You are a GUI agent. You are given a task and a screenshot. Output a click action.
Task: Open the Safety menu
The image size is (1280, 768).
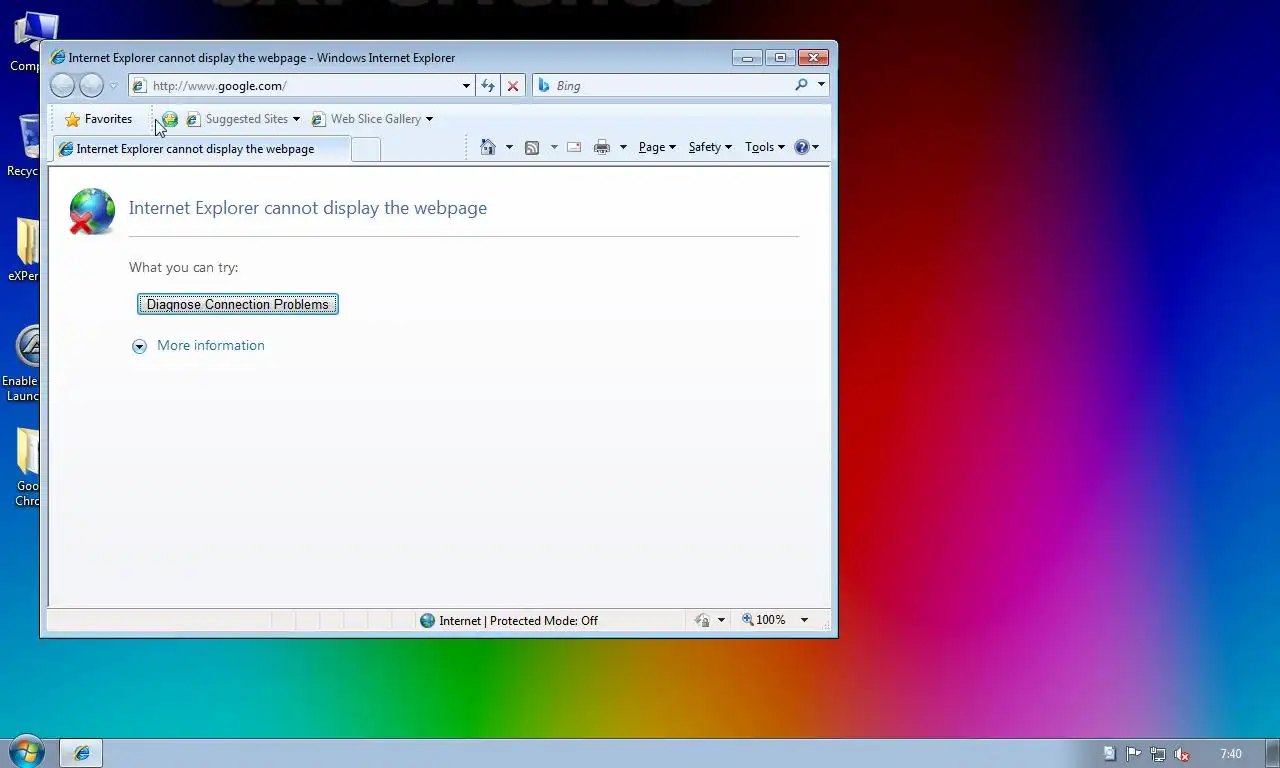point(710,147)
